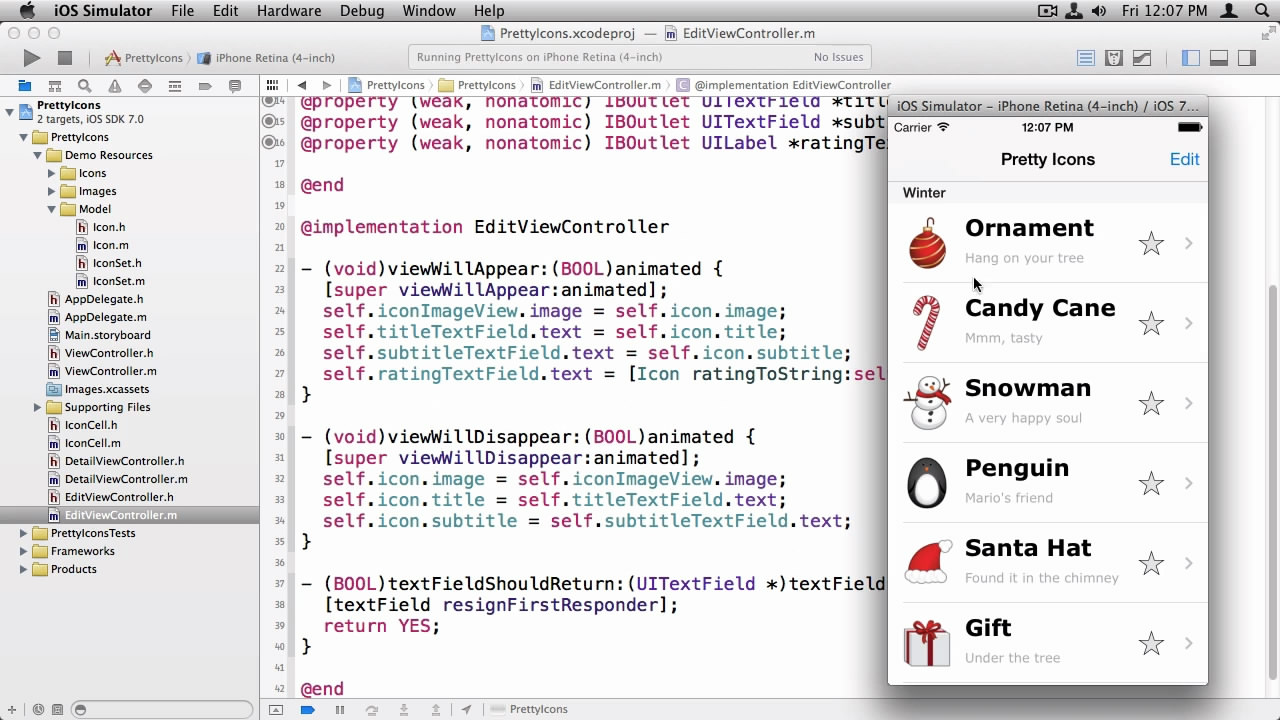Viewport: 1280px width, 720px height.
Task: Click Simulate Location arrow icon
Action: pos(466,709)
